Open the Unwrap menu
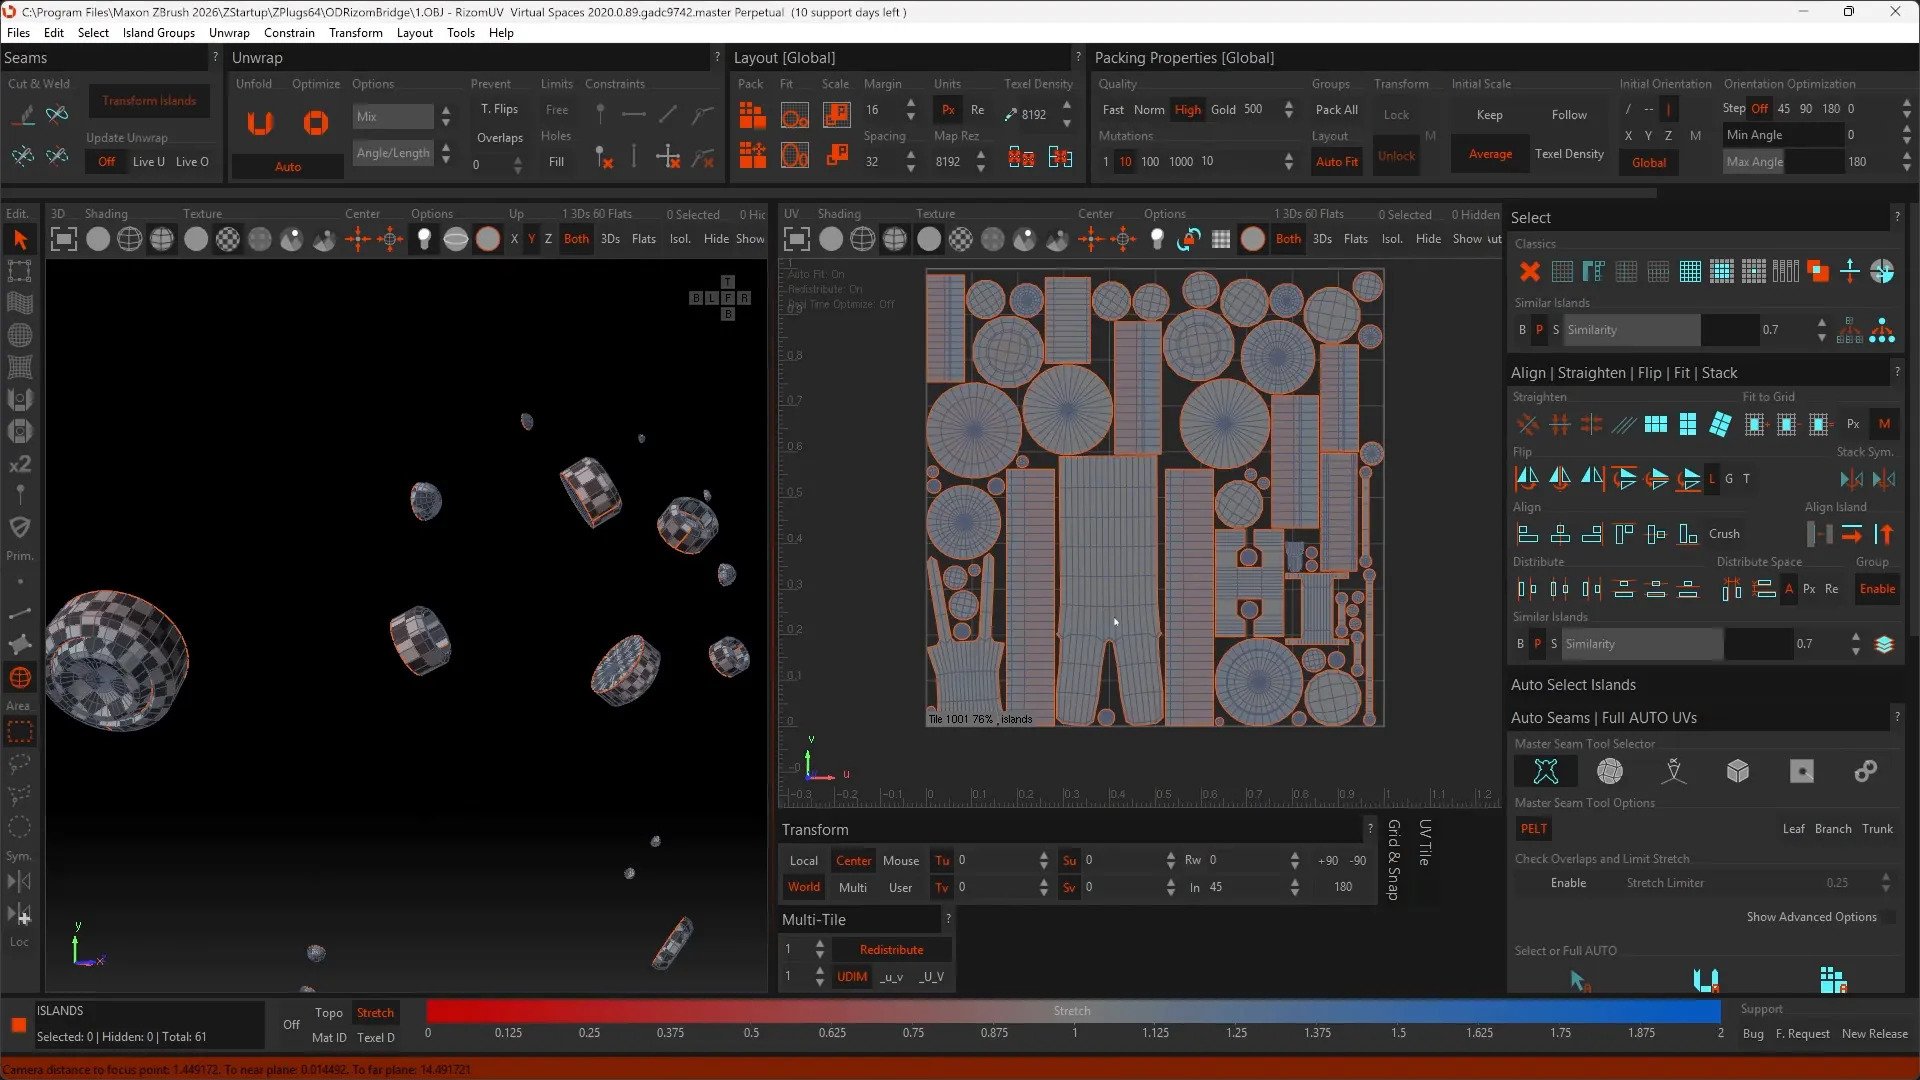This screenshot has height=1080, width=1920. [x=229, y=32]
